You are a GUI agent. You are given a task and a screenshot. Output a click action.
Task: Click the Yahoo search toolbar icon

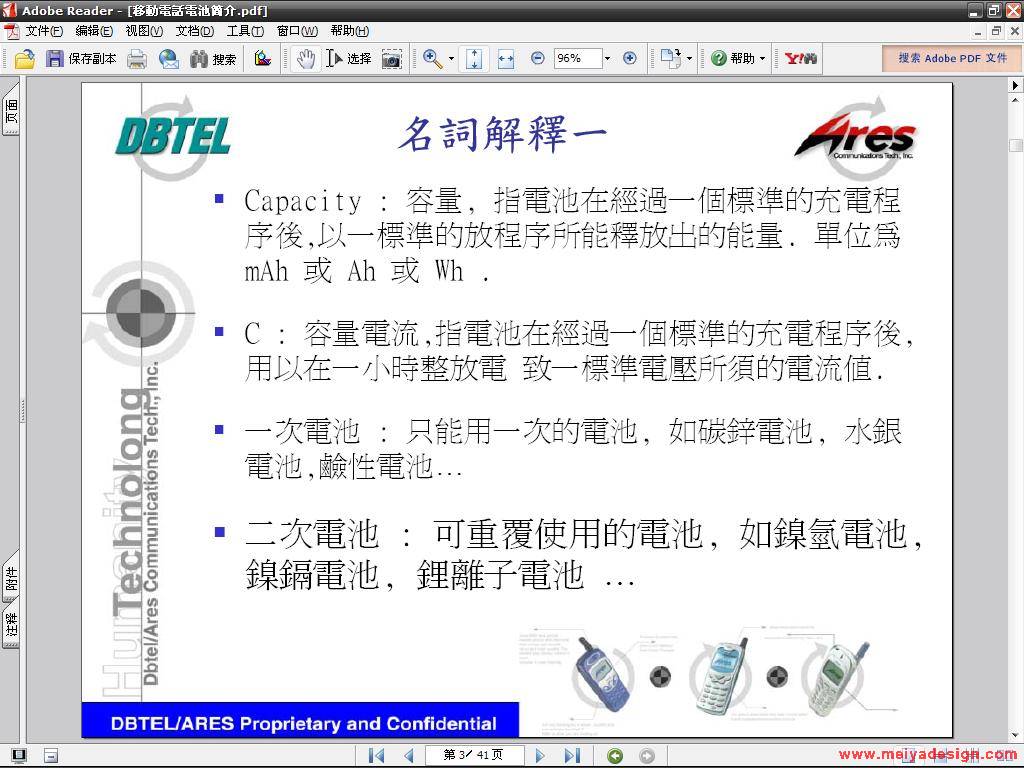801,59
